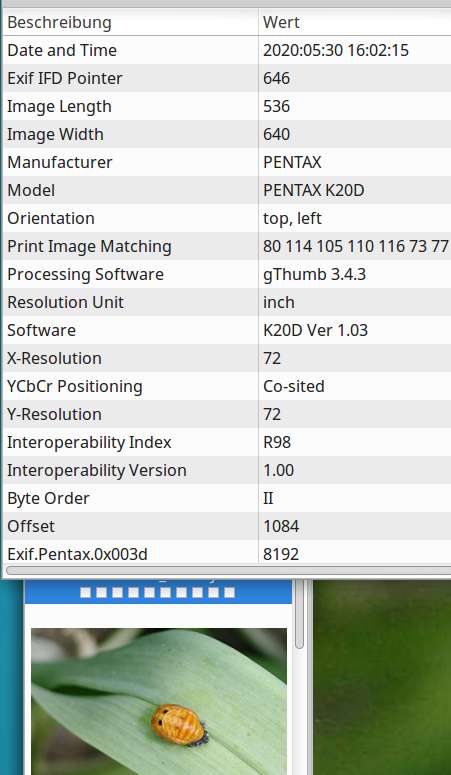Select the Exif IFD Pointer row

[x=227, y=78]
